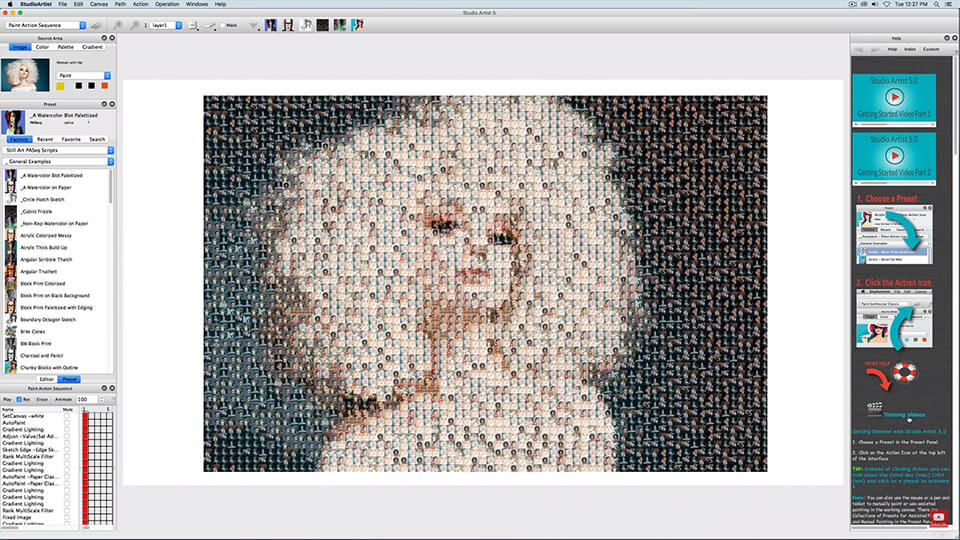This screenshot has height=540, width=960.
Task: Click the collapse button of the Preset panel
Action: (104, 104)
